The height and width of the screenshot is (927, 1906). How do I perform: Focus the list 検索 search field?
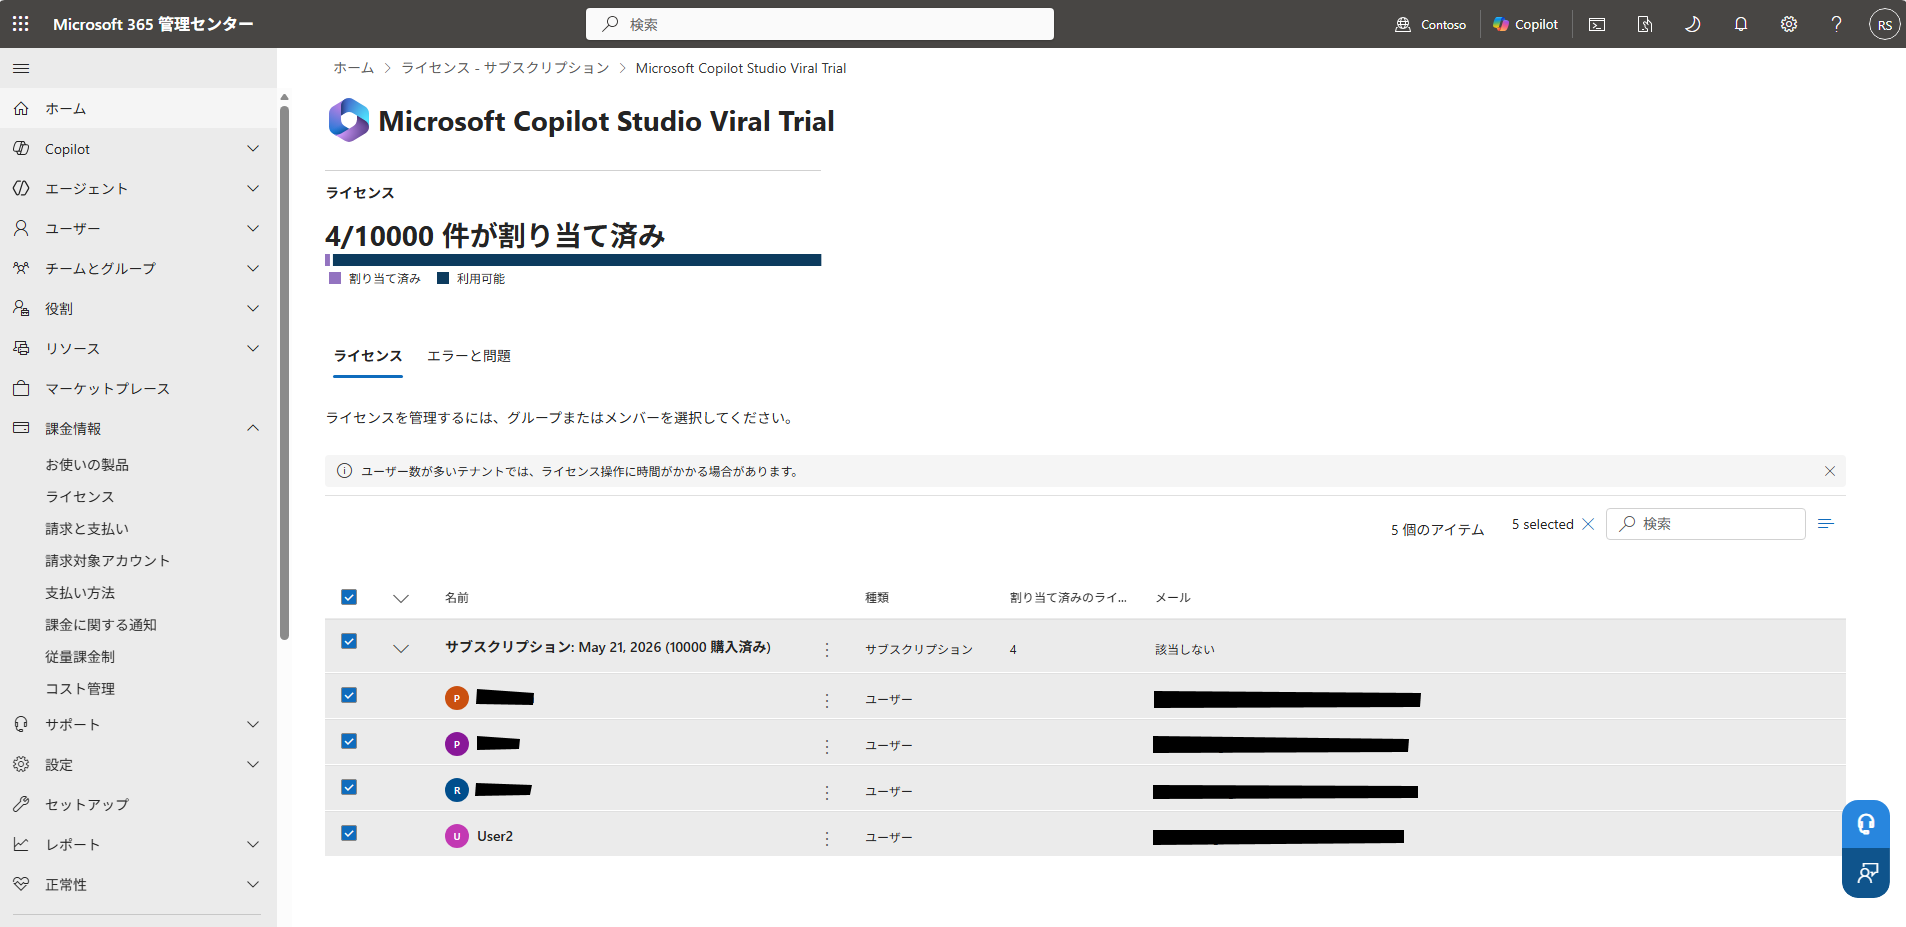pyautogui.click(x=1706, y=524)
